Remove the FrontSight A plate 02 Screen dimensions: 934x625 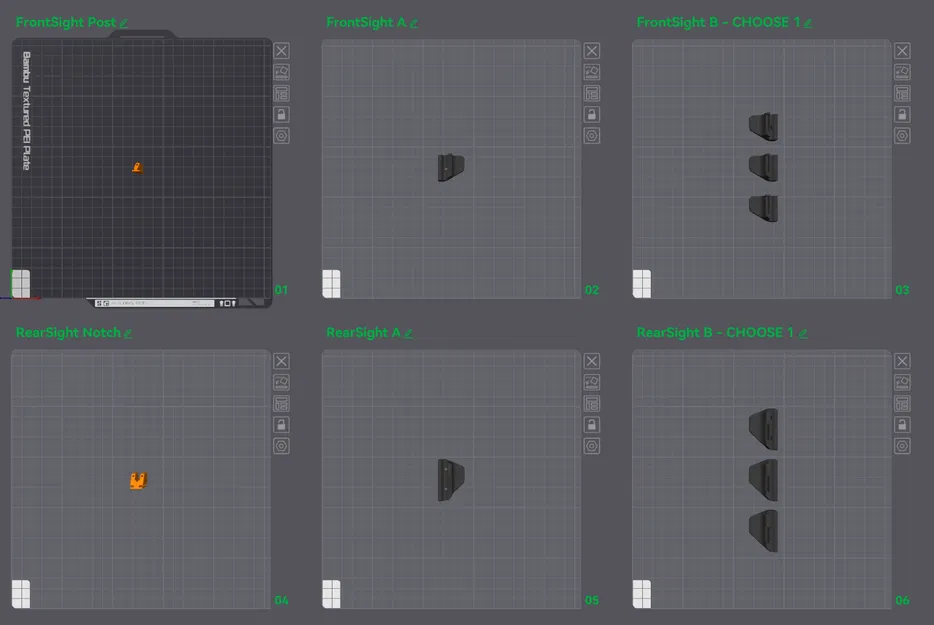592,51
